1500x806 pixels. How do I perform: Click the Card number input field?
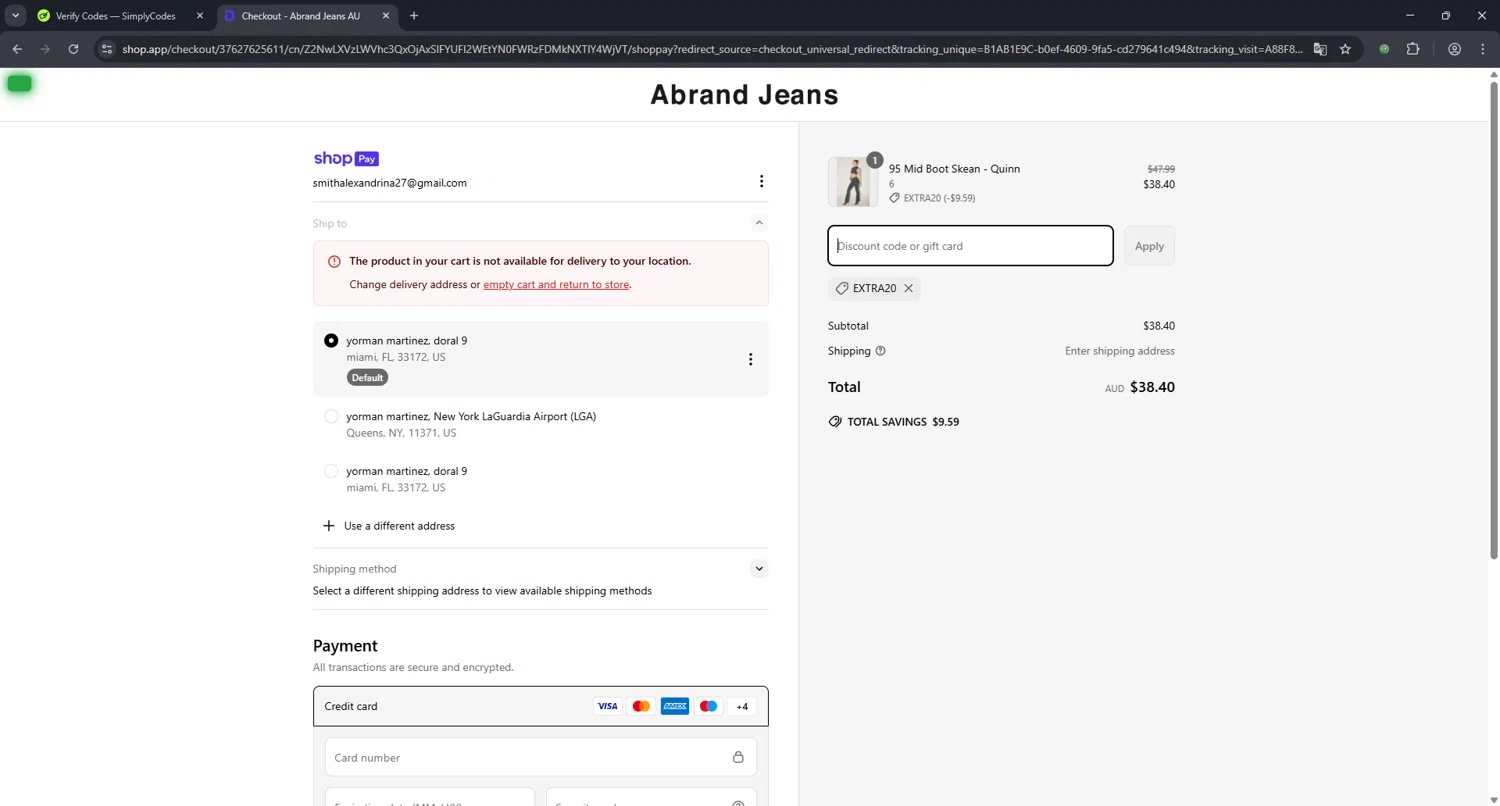[x=540, y=758]
